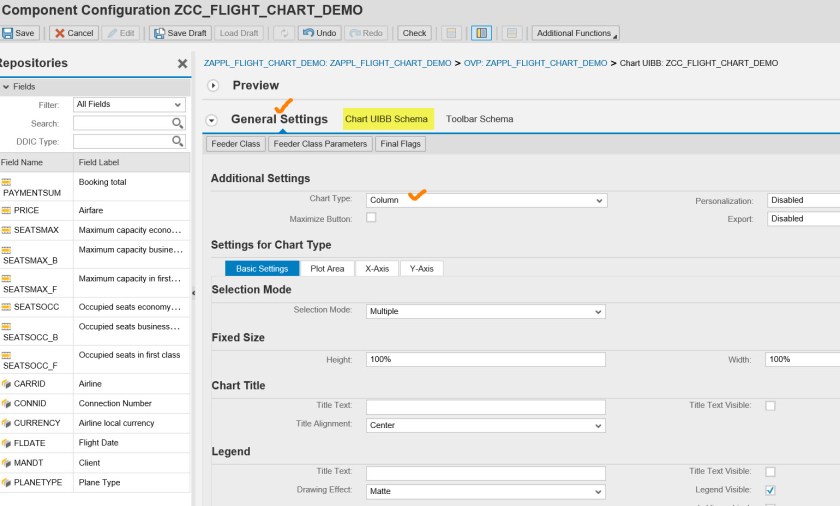Click the layout icon right of Check
Image resolution: width=840 pixels, height=506 pixels.
[x=452, y=33]
